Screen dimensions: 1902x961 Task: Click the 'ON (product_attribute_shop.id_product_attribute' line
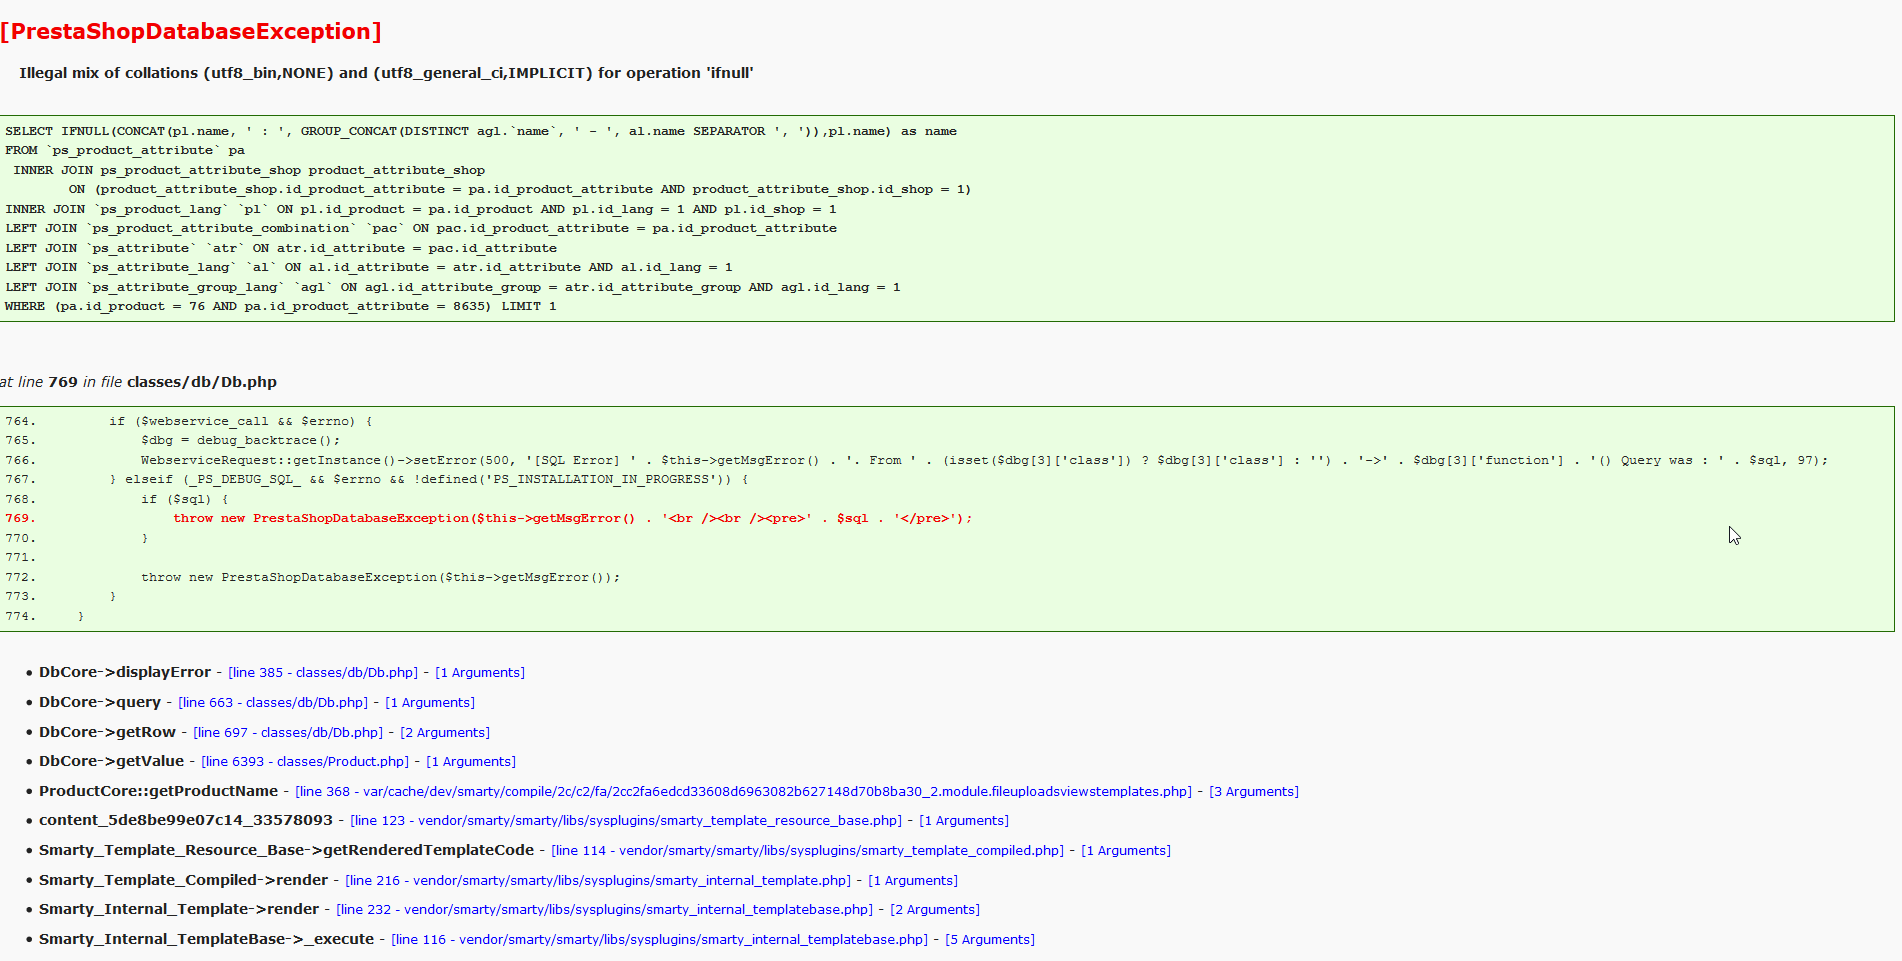tap(520, 190)
